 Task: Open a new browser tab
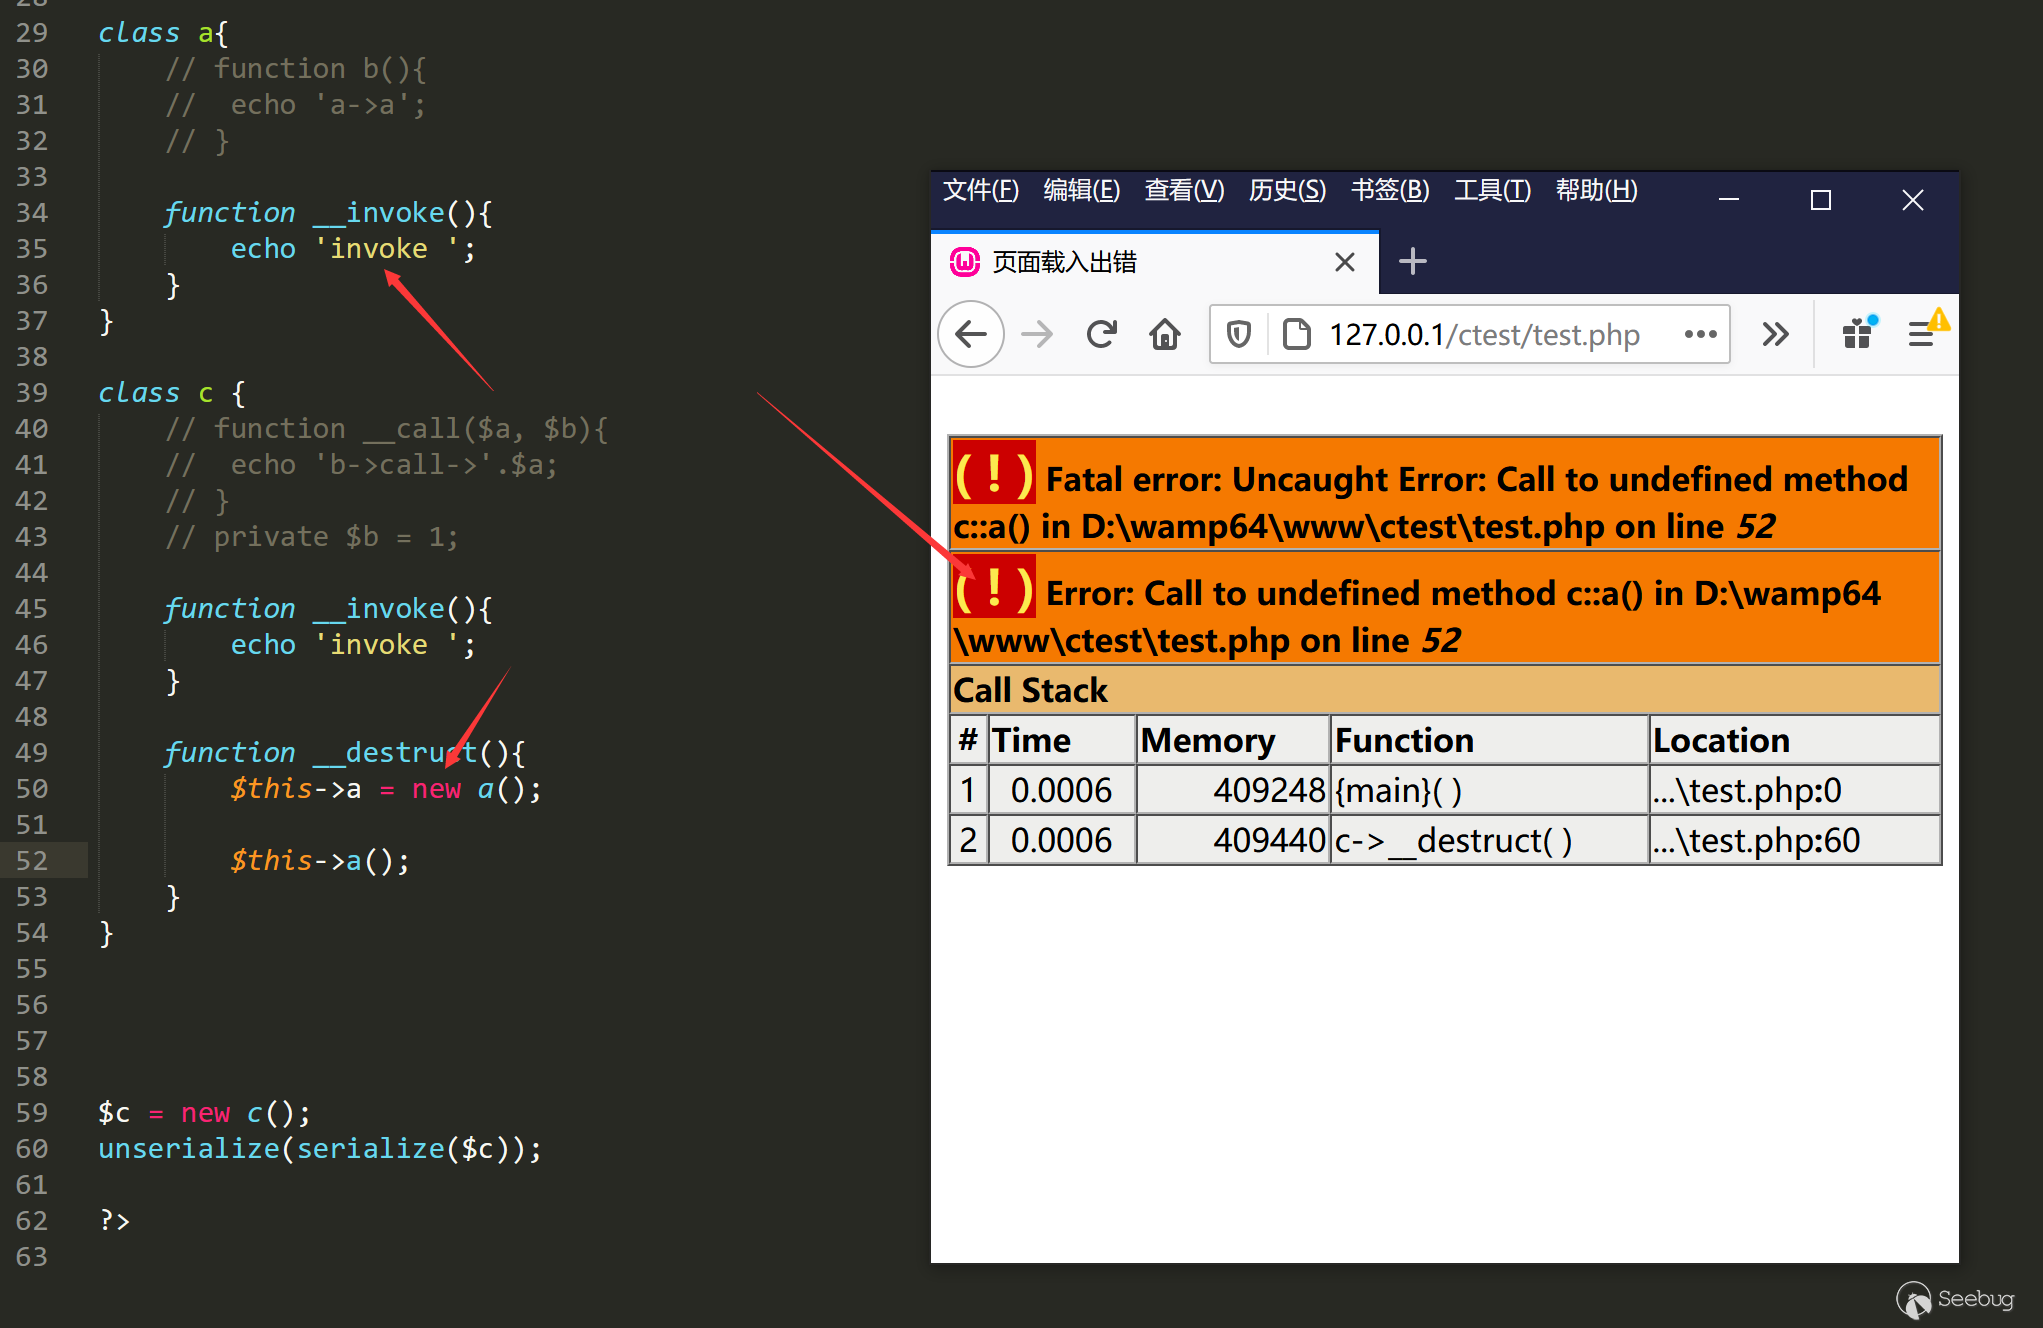tap(1412, 262)
